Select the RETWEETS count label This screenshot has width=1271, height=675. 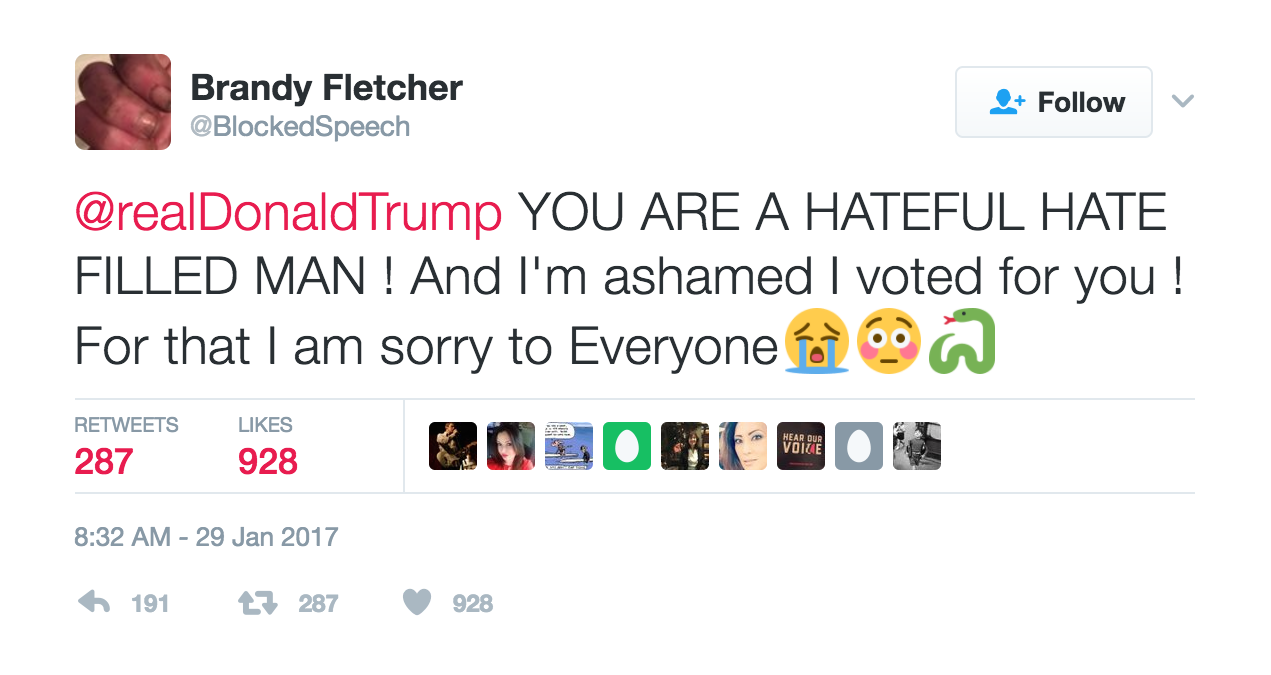click(x=127, y=424)
